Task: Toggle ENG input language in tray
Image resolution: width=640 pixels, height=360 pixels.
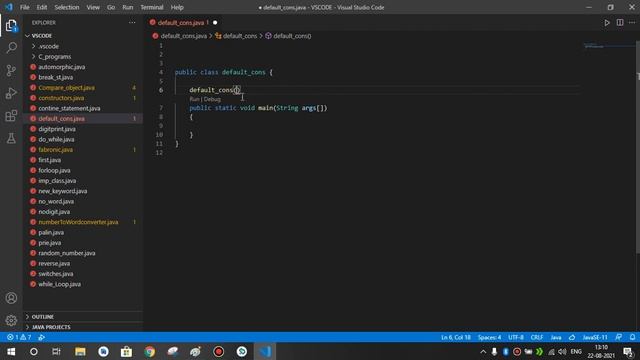Action: pos(576,351)
